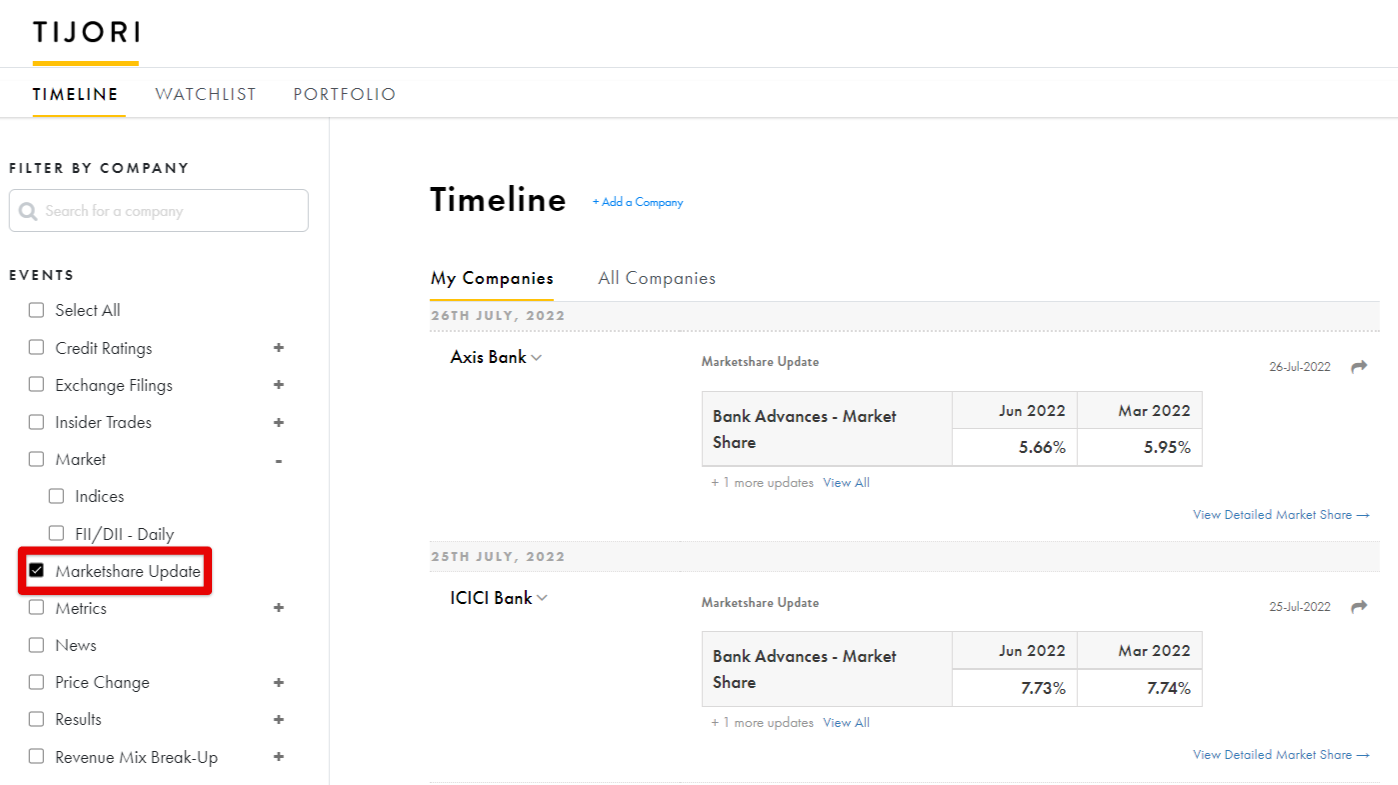Uncheck the Marketshare Update filter
1398x785 pixels.
pos(37,571)
